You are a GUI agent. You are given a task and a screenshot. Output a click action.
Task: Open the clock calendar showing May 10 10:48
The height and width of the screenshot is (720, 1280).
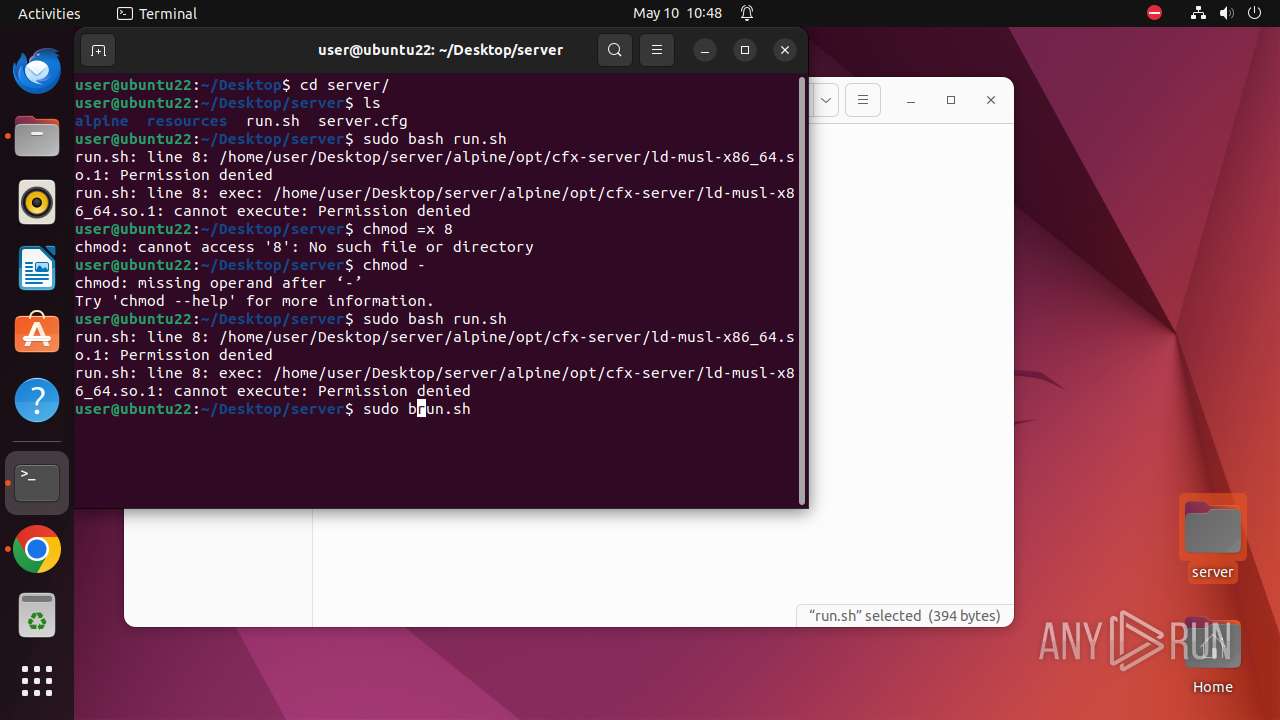pos(677,13)
